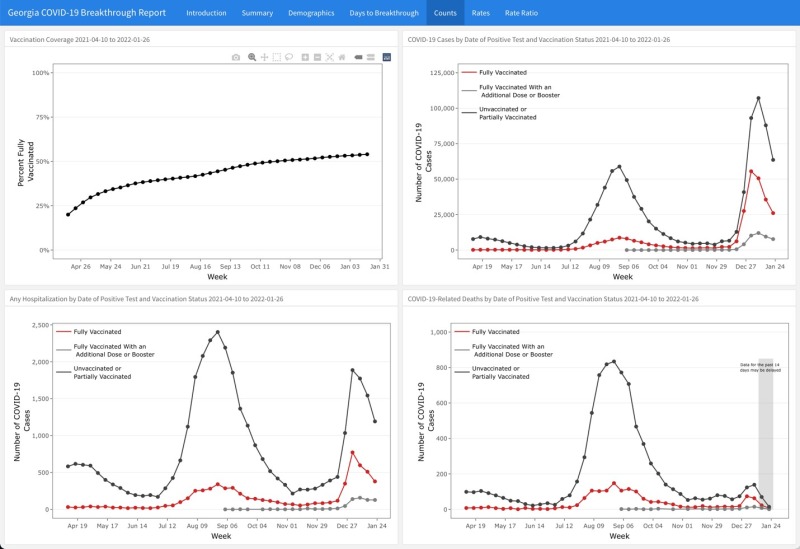Select the Zoom magnifier tool in the modebar
This screenshot has height=549, width=800.
(252, 57)
